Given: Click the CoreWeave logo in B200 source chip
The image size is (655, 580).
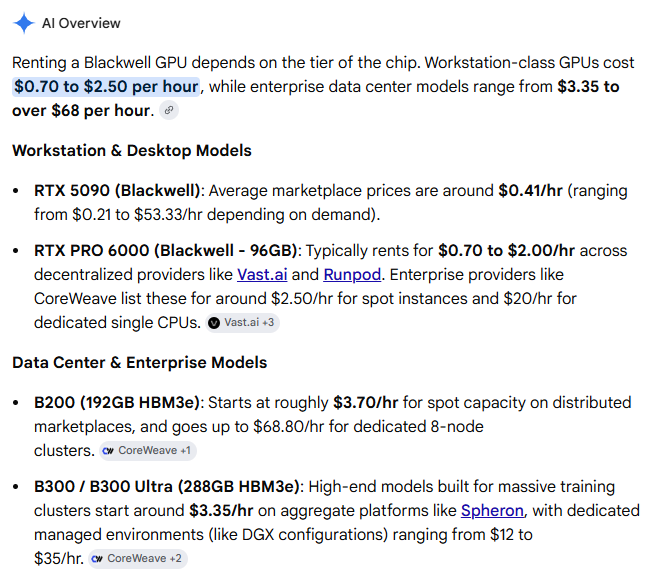Looking at the screenshot, I should pyautogui.click(x=108, y=451).
